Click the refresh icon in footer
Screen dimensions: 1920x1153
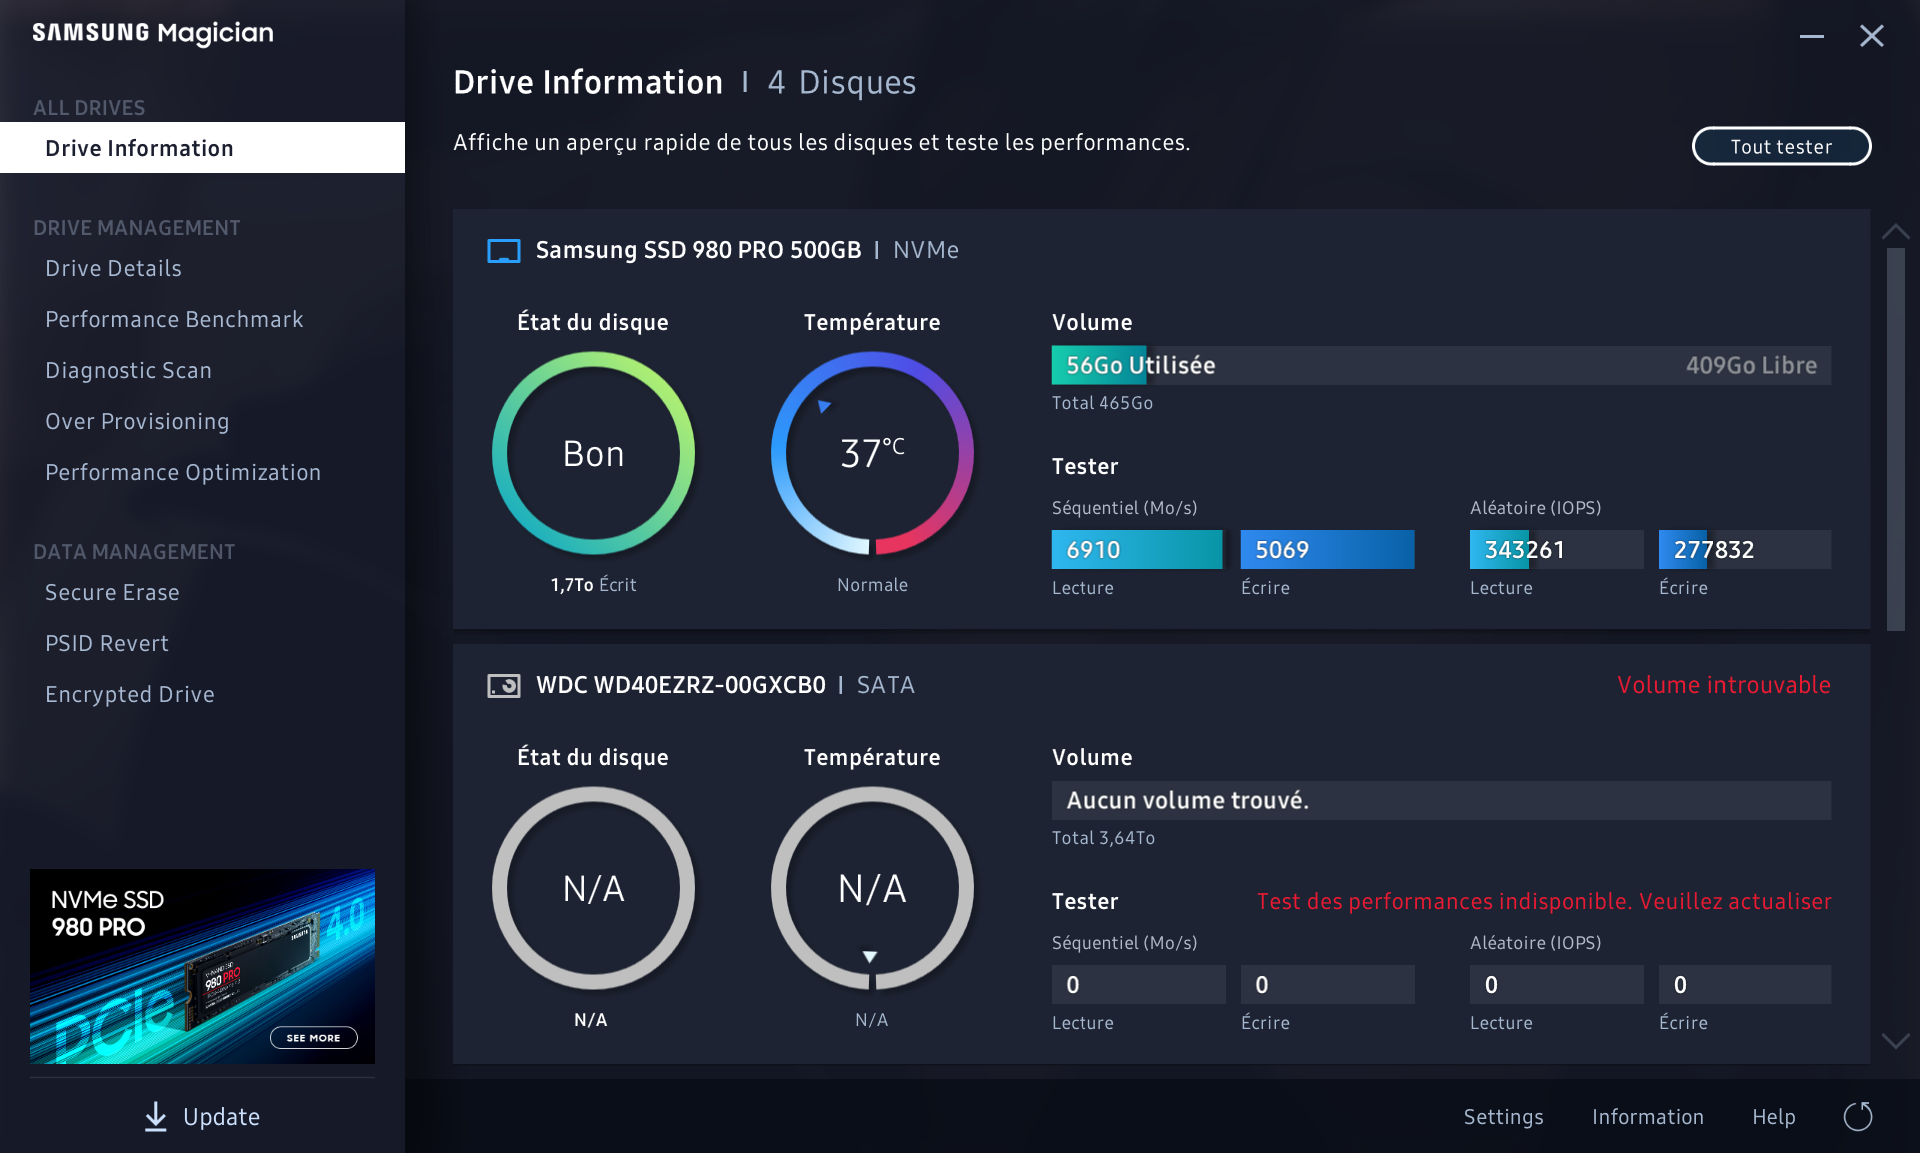coord(1858,1116)
